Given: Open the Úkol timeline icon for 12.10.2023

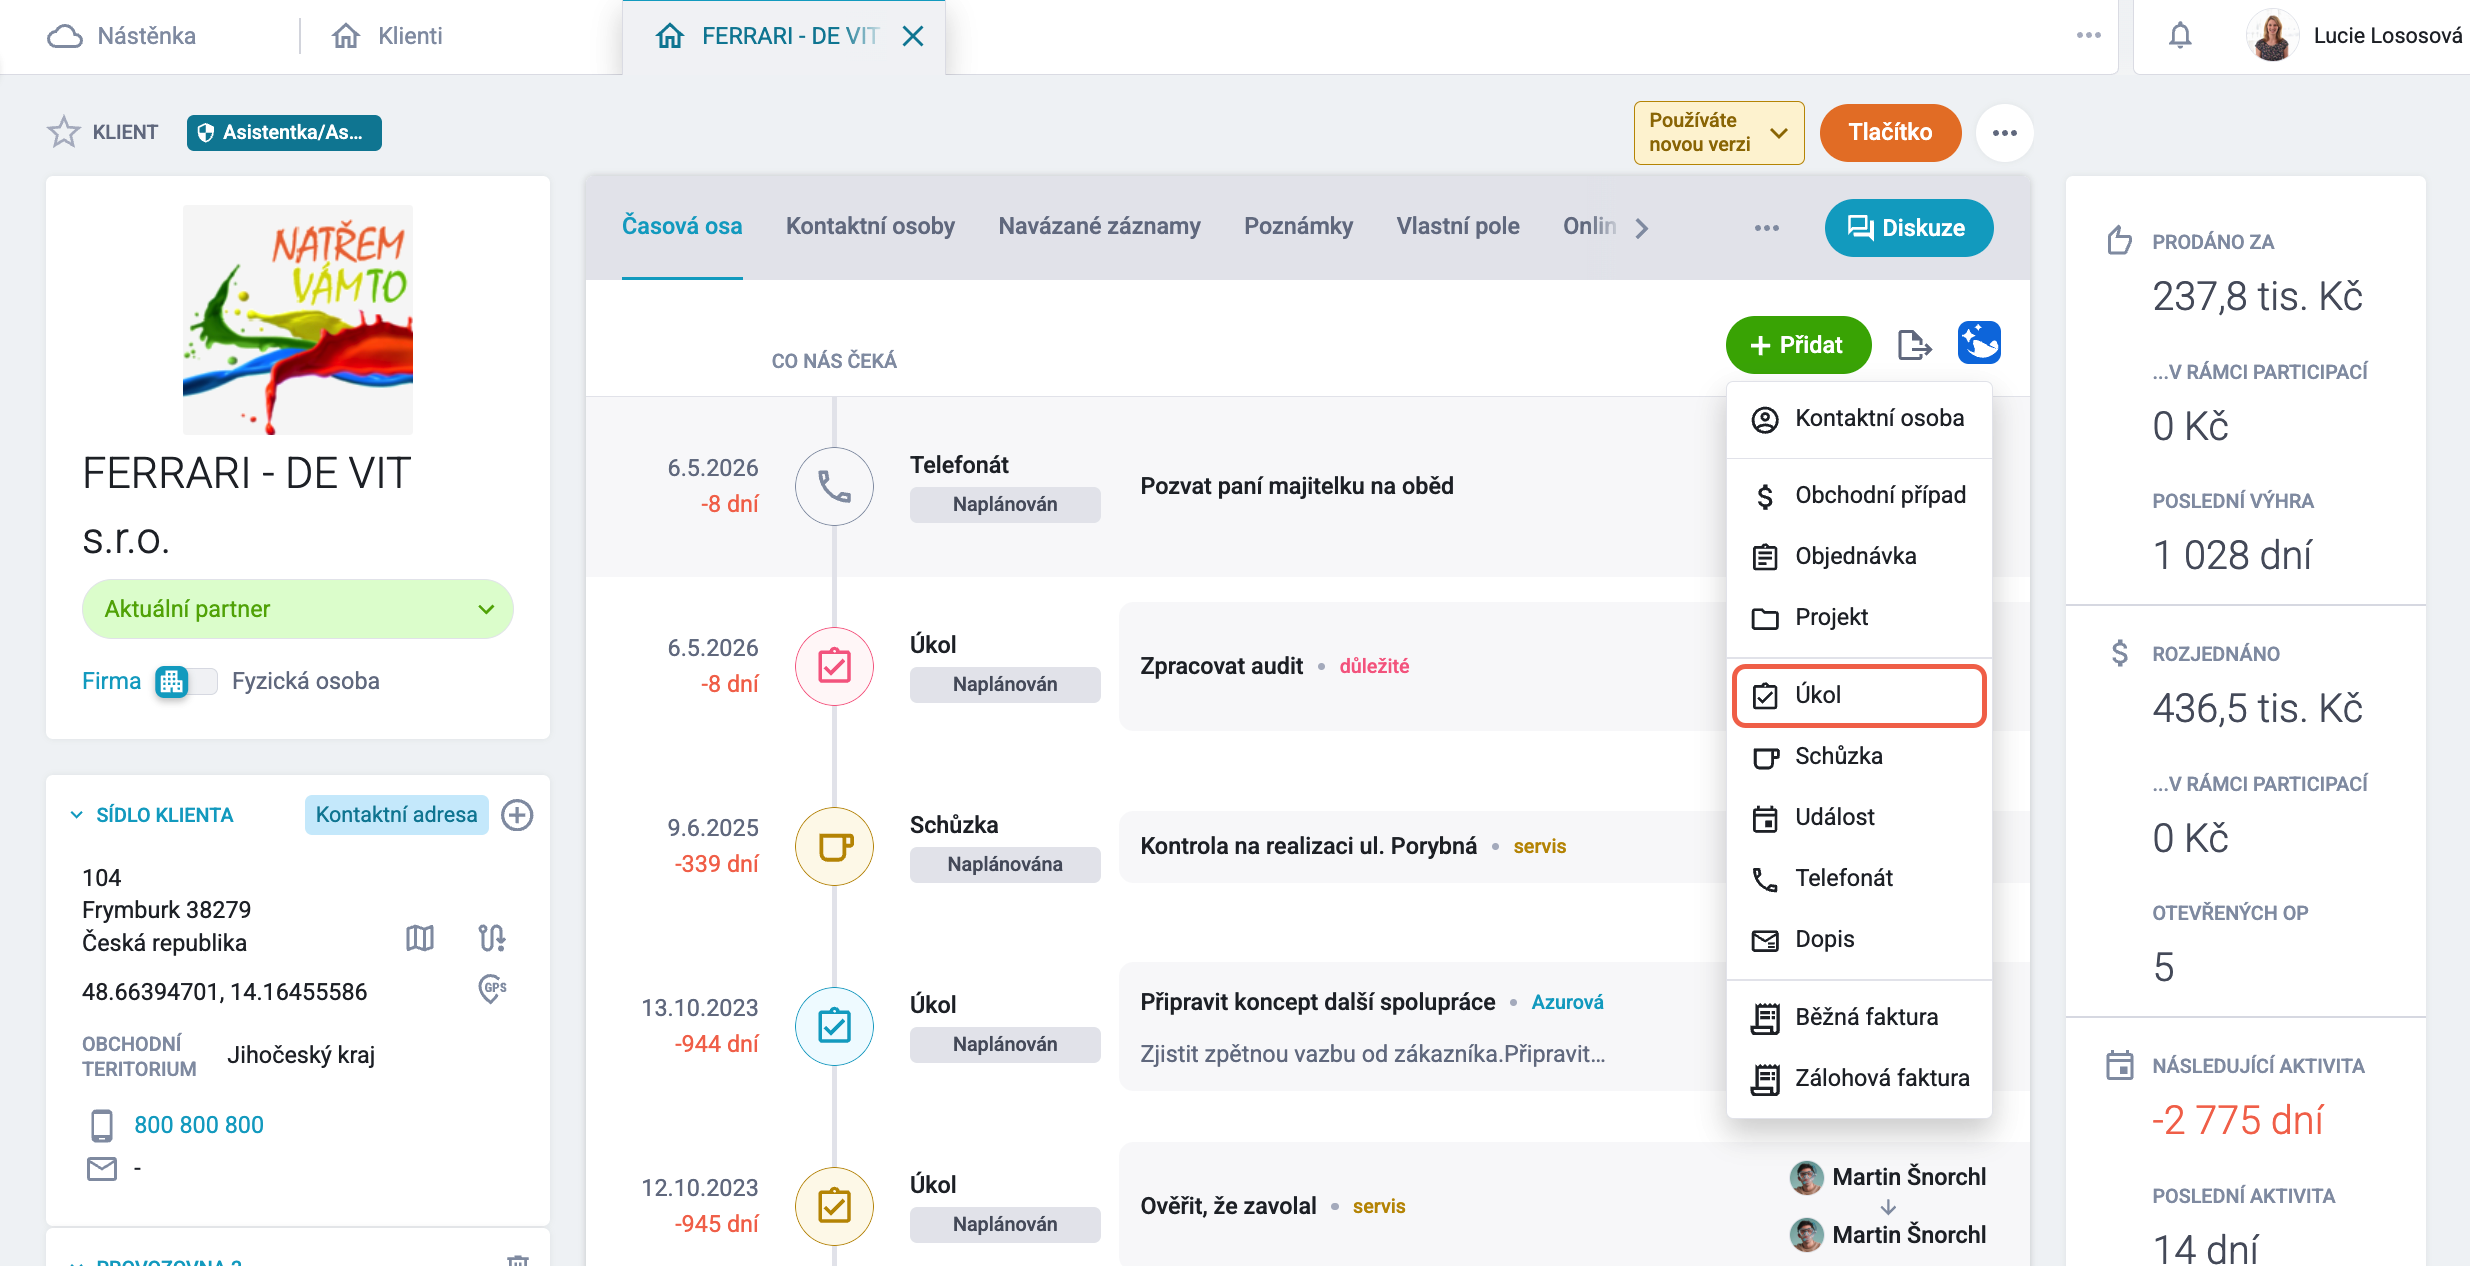Looking at the screenshot, I should point(834,1206).
